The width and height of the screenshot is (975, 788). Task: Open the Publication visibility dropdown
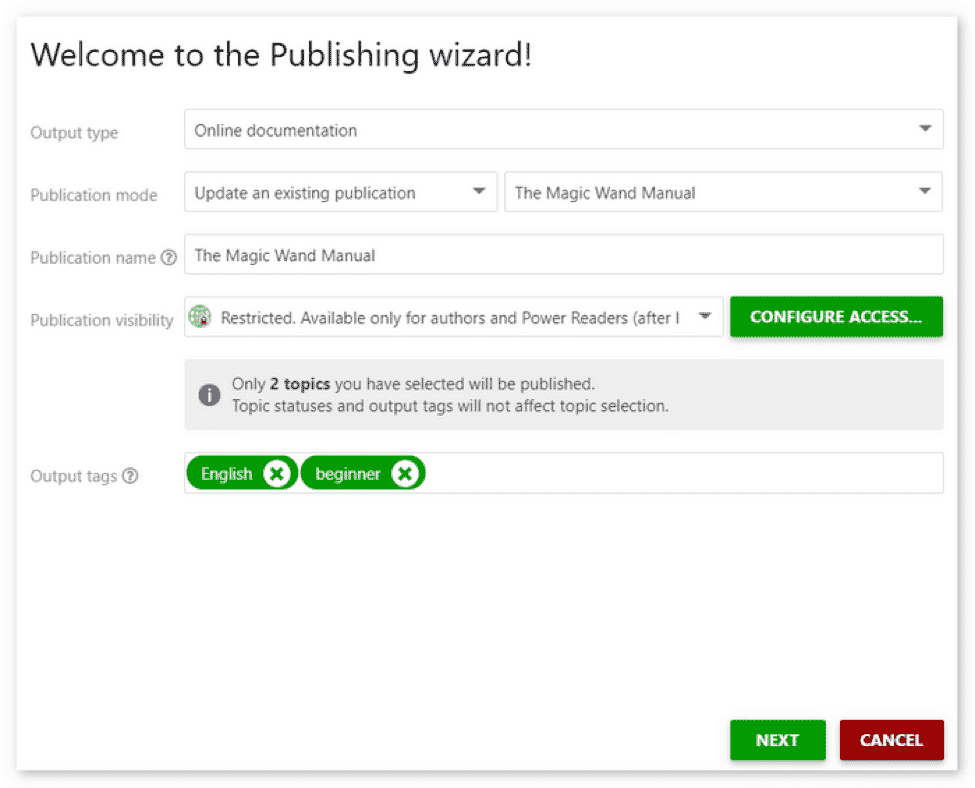453,315
